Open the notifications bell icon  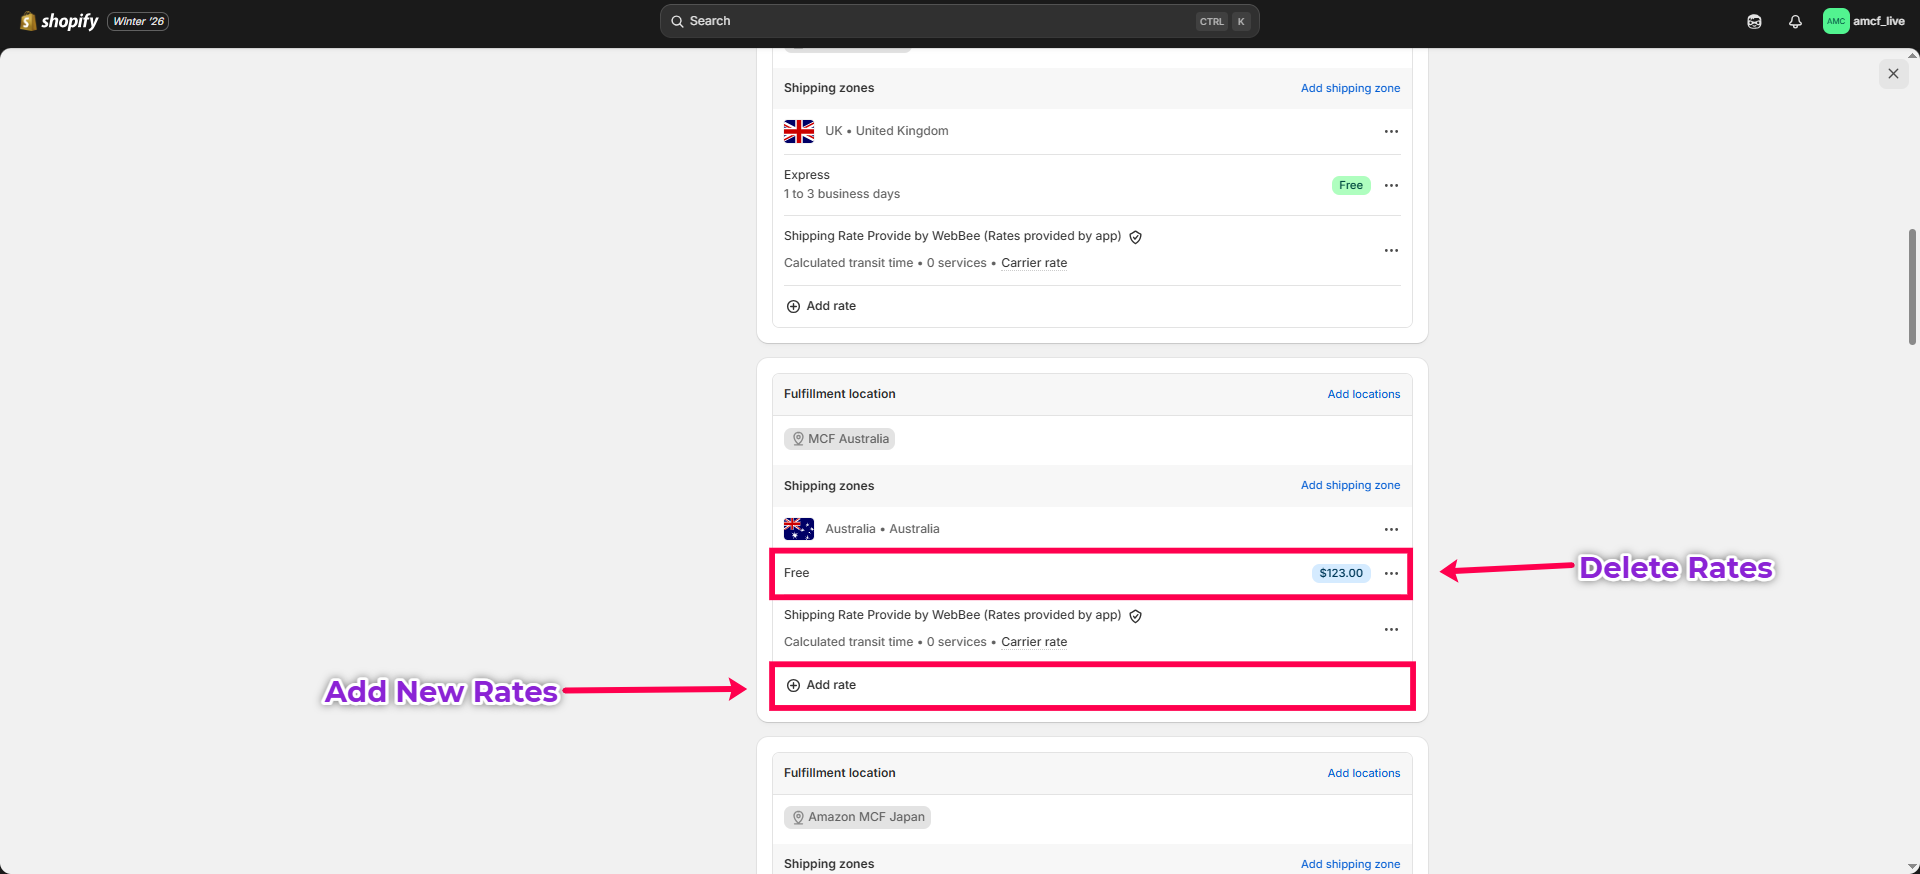coord(1795,21)
